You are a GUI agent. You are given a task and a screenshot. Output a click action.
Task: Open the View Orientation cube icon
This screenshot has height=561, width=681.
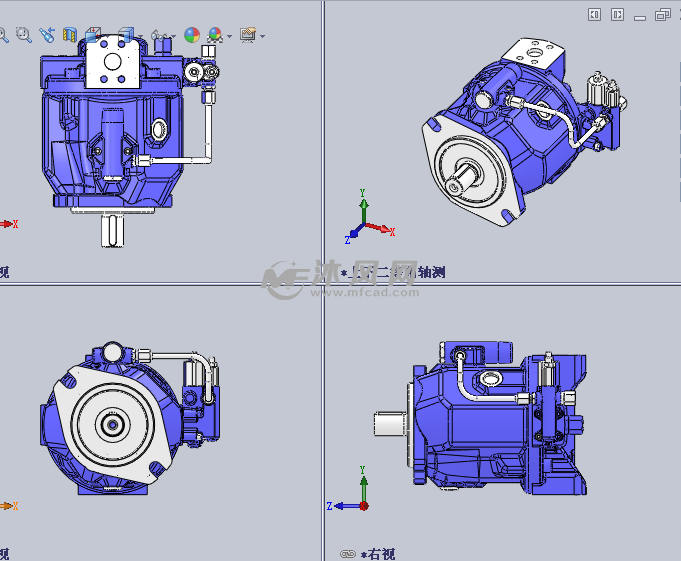(93, 35)
